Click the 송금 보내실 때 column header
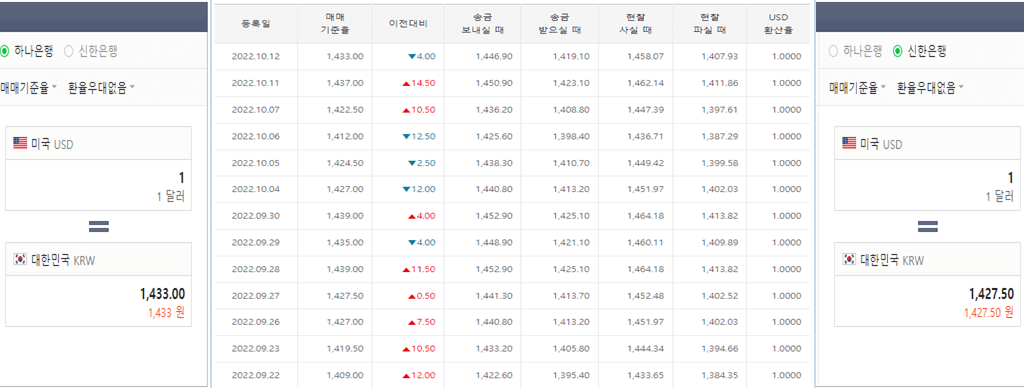 (x=483, y=24)
